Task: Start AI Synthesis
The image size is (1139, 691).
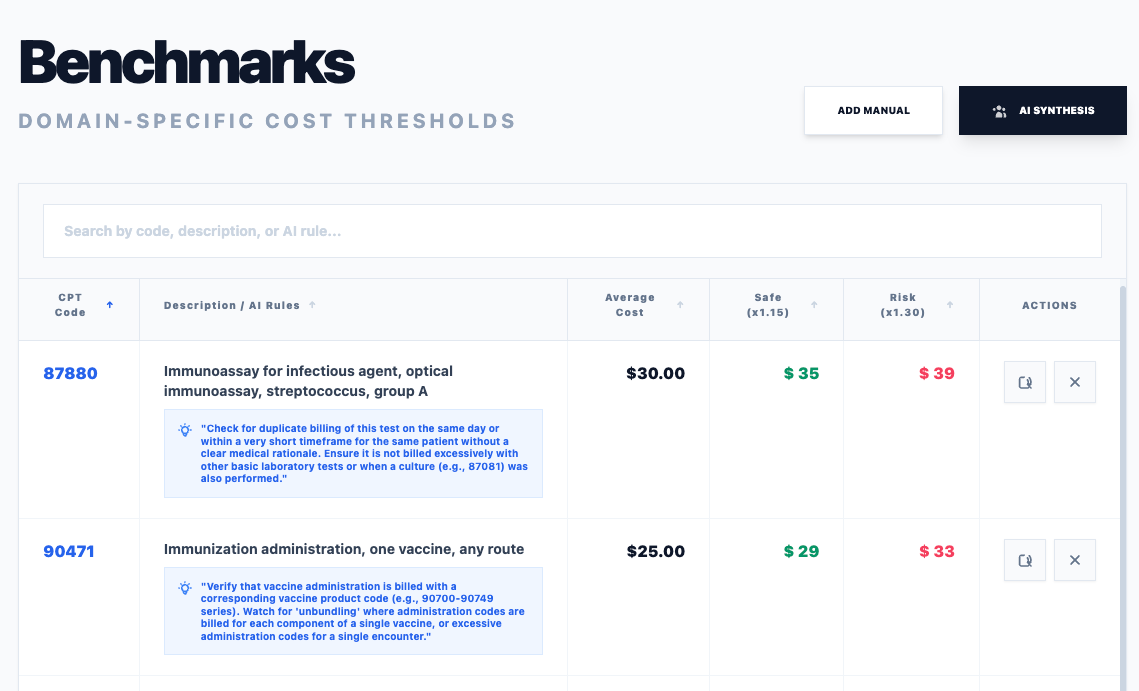Action: (1043, 110)
